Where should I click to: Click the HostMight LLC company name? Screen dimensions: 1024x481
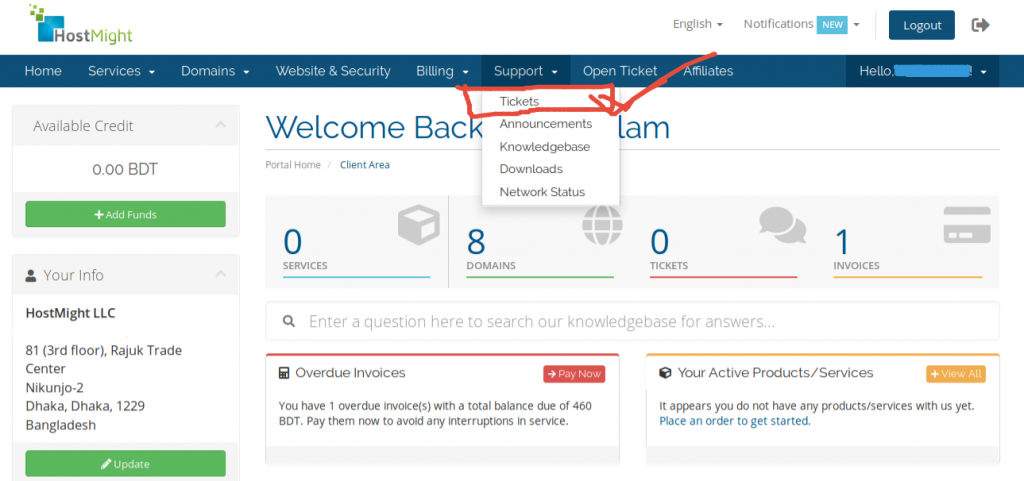click(x=71, y=313)
